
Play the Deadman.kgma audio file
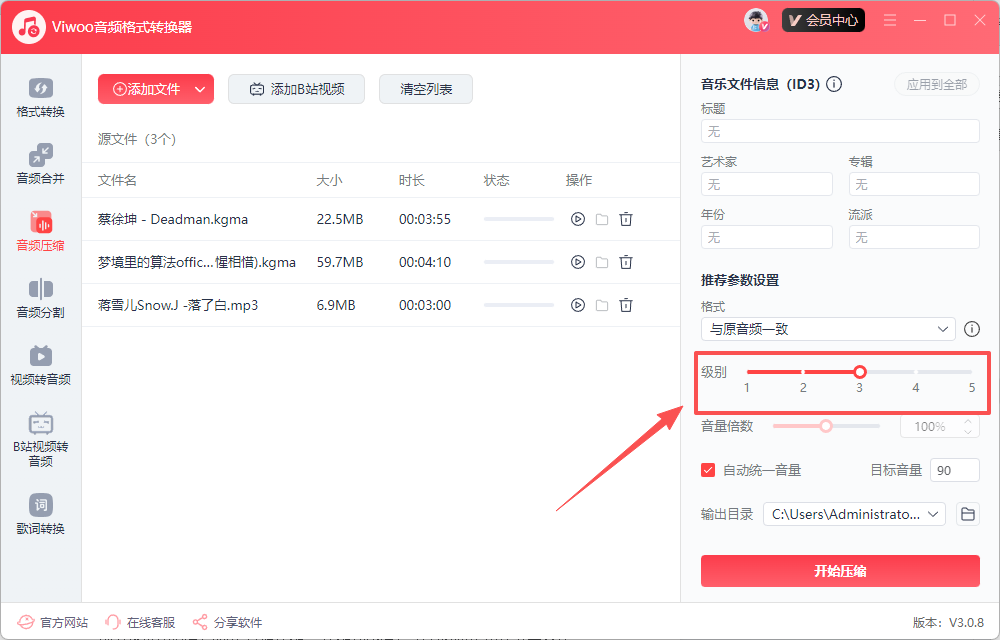[577, 219]
